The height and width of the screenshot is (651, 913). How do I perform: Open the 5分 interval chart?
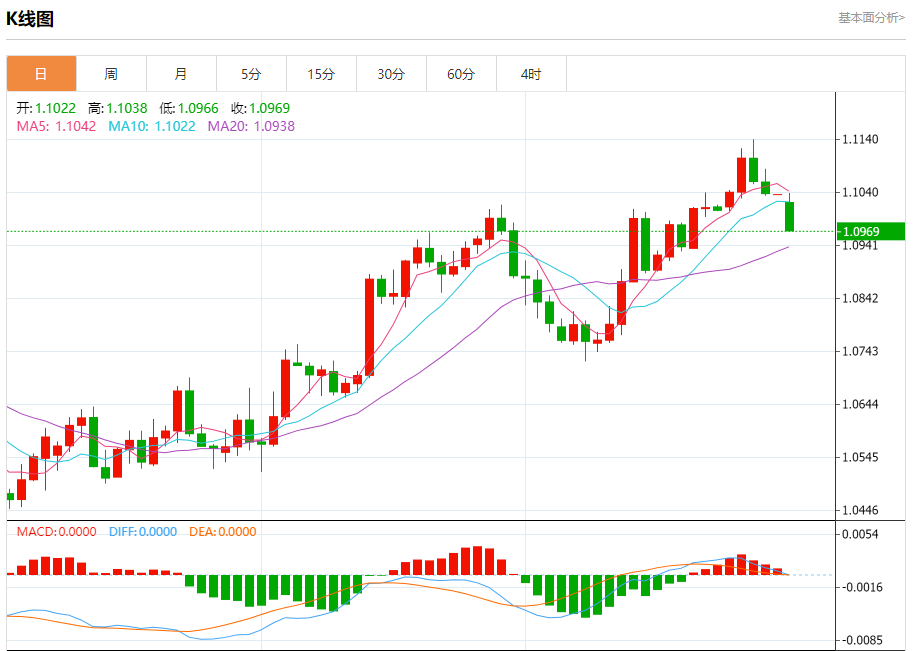(251, 74)
